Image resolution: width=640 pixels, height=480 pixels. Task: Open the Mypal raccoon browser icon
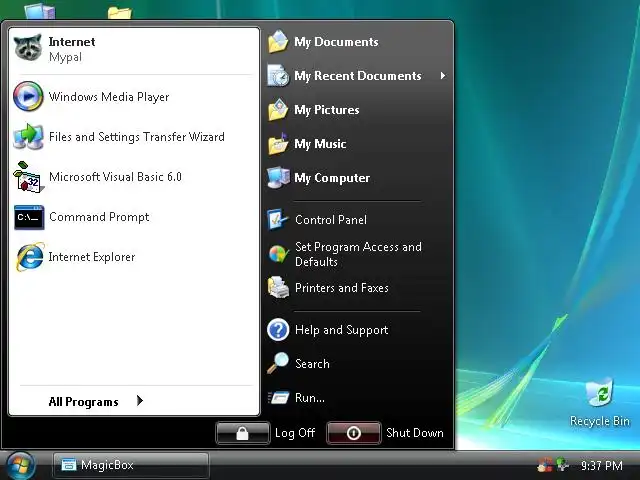tap(28, 48)
